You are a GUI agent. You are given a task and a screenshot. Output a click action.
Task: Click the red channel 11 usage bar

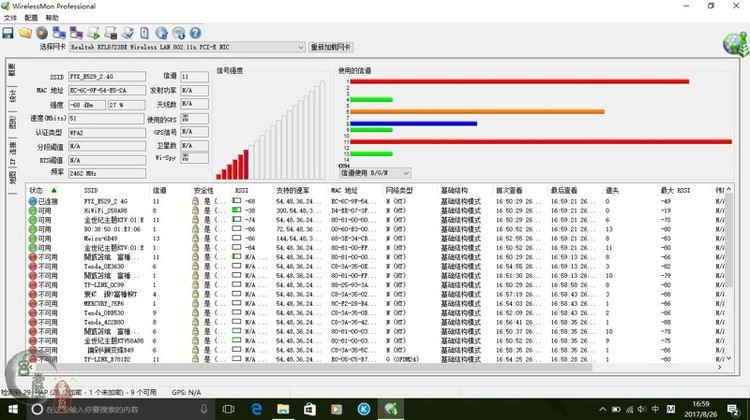click(541, 142)
